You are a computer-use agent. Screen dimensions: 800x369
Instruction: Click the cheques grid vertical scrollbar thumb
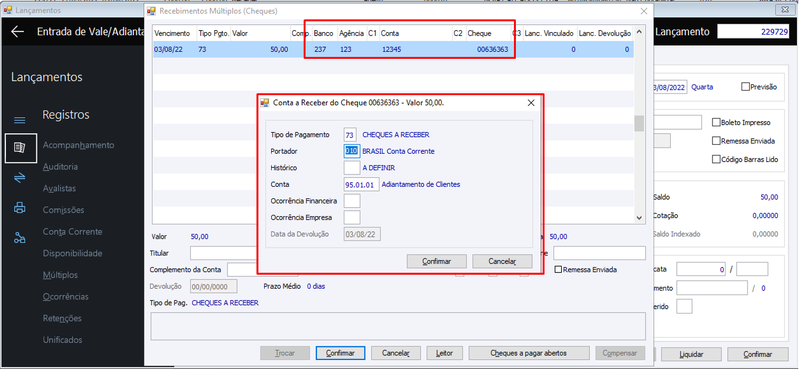(639, 124)
